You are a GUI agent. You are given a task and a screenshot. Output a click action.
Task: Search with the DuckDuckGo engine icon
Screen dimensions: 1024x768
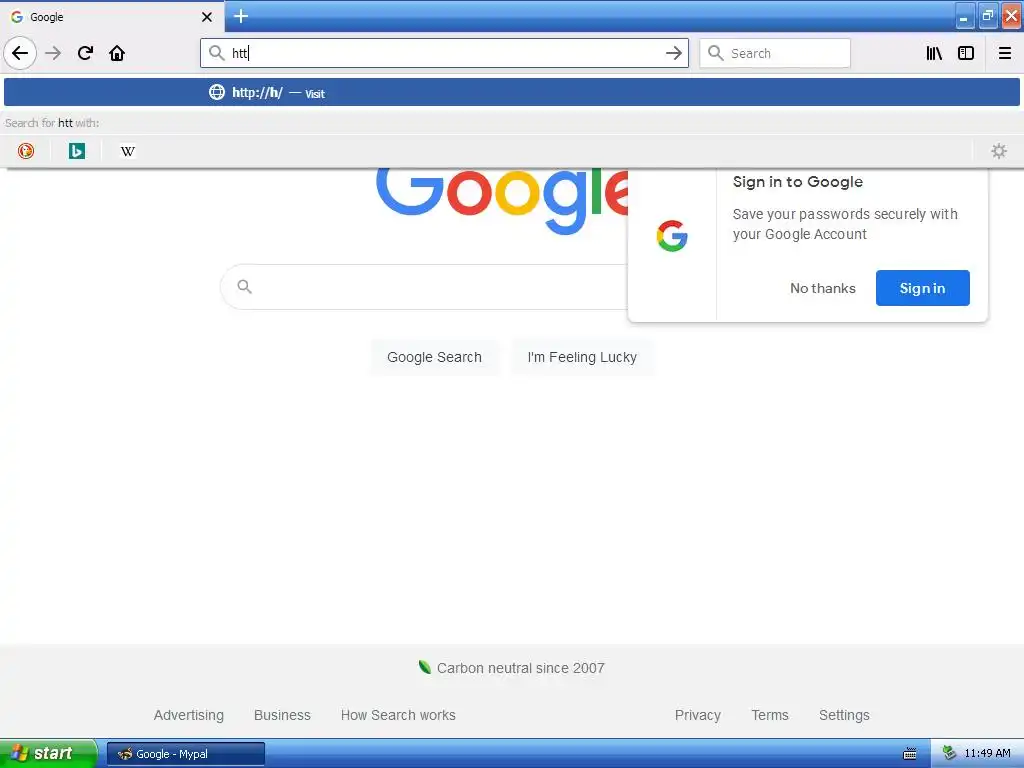coord(25,151)
